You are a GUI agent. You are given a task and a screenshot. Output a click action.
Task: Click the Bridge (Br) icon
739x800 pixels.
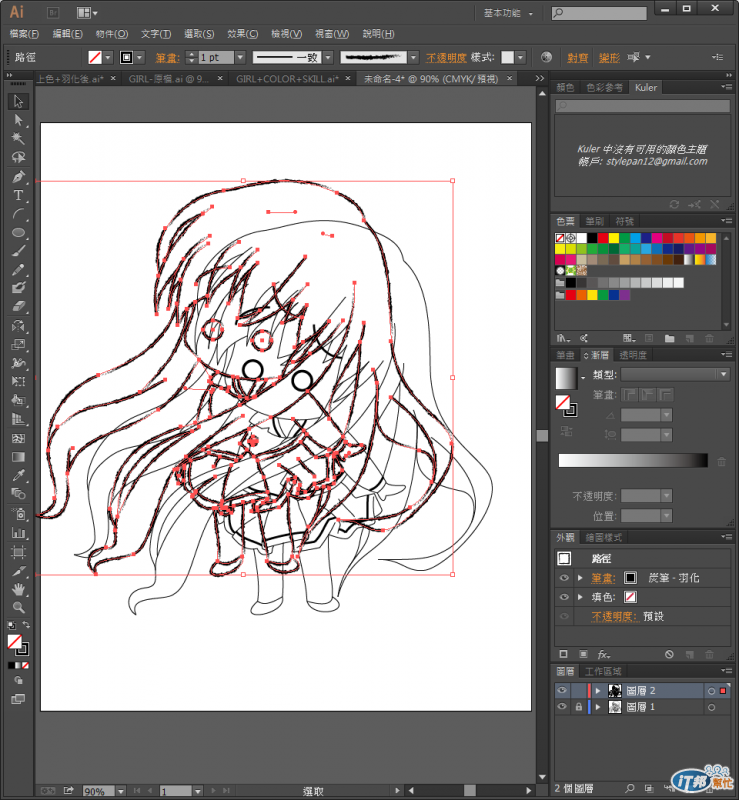pyautogui.click(x=53, y=13)
